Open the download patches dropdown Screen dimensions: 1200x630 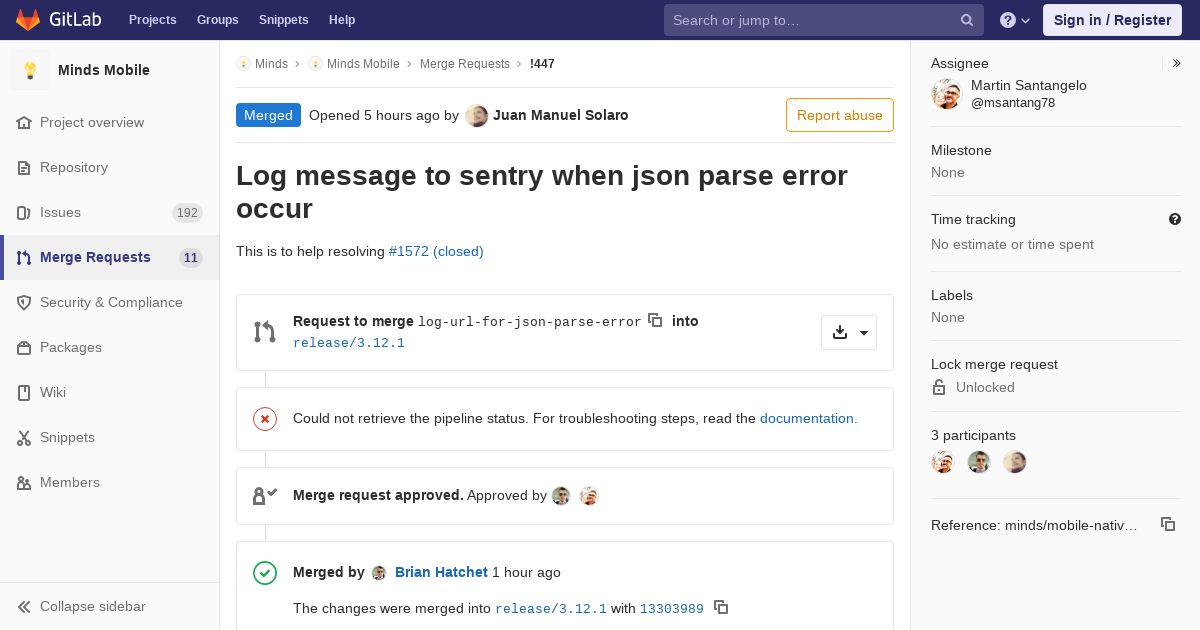click(x=849, y=333)
